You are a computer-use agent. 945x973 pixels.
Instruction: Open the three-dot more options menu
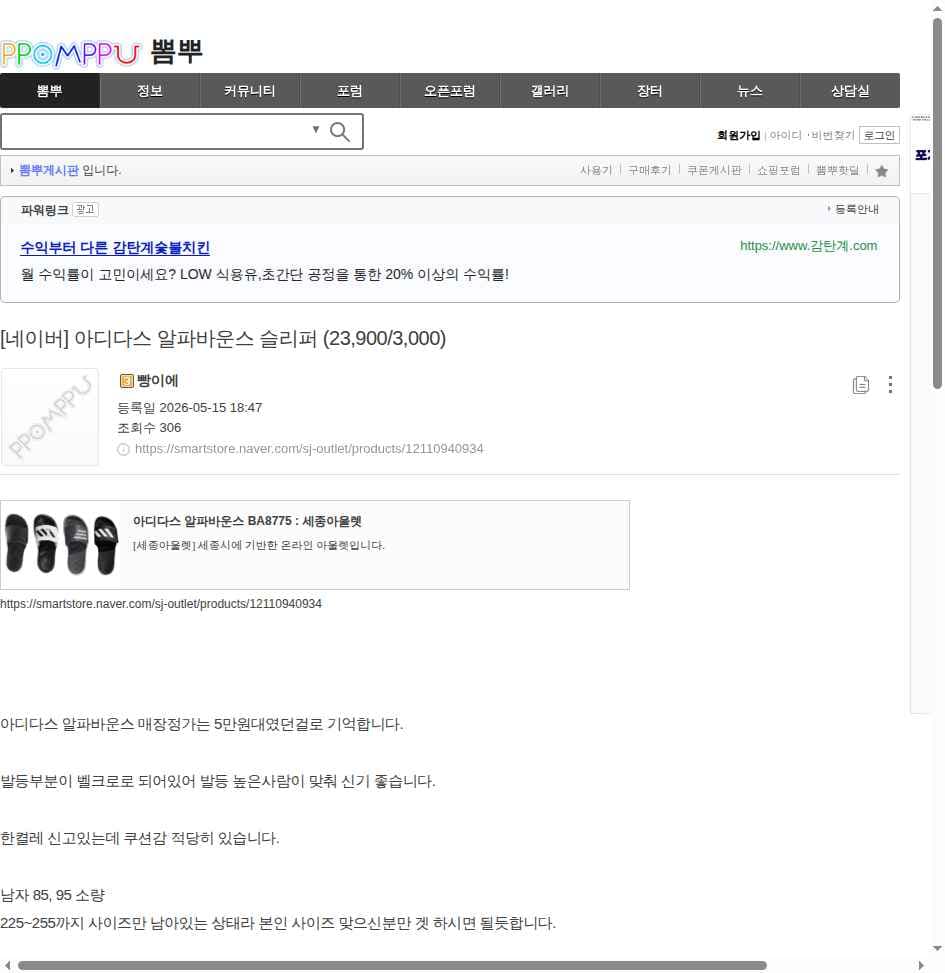tap(890, 385)
